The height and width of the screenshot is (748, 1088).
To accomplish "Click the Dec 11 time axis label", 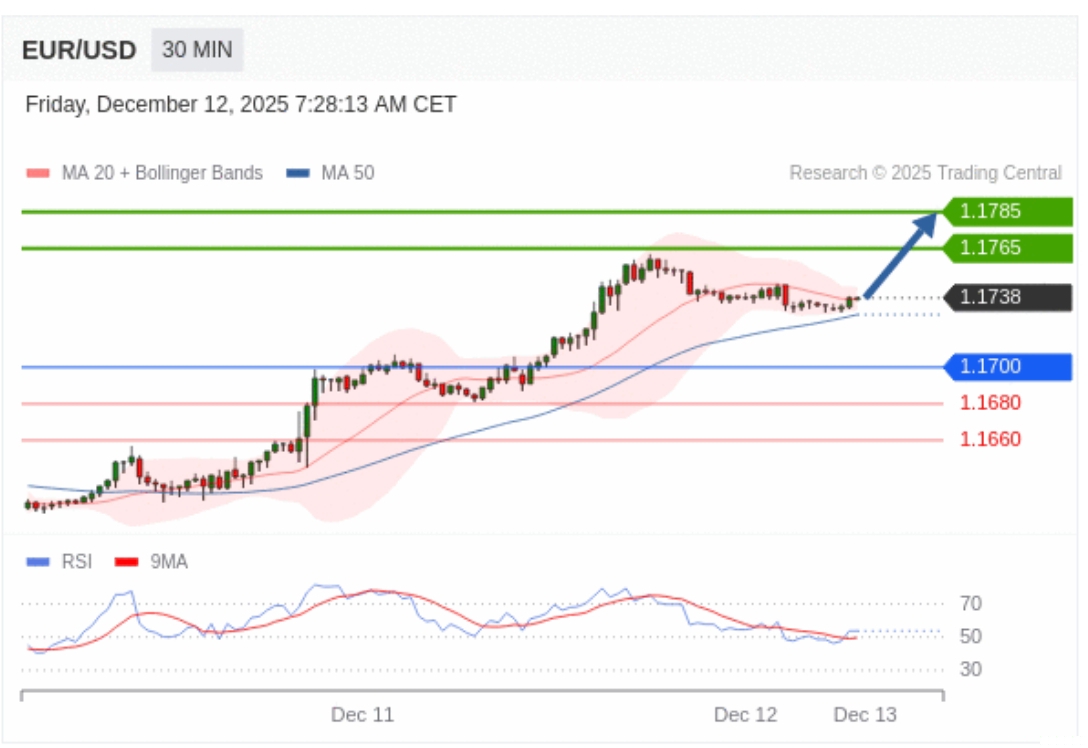I will tap(362, 715).
